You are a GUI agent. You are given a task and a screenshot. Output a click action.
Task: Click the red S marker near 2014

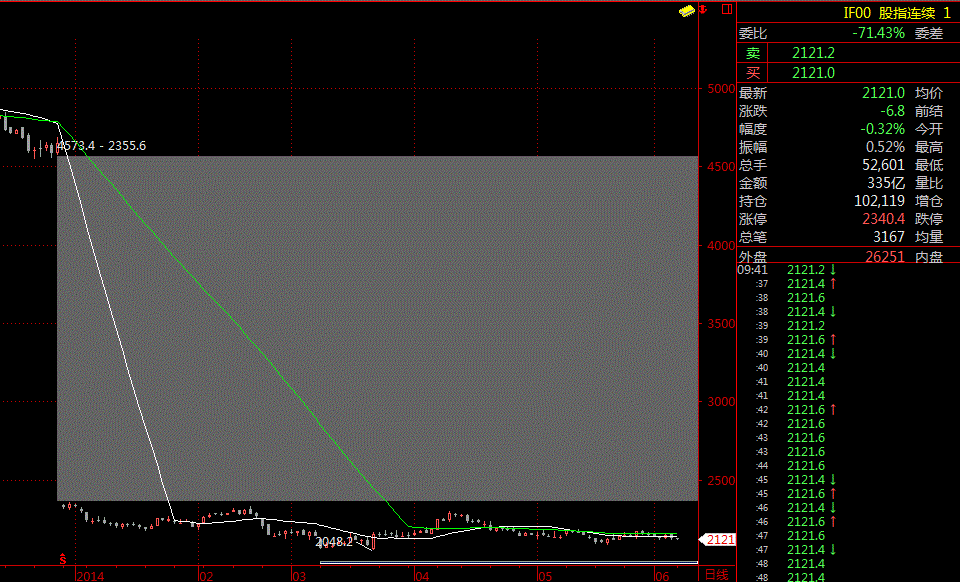[63, 558]
